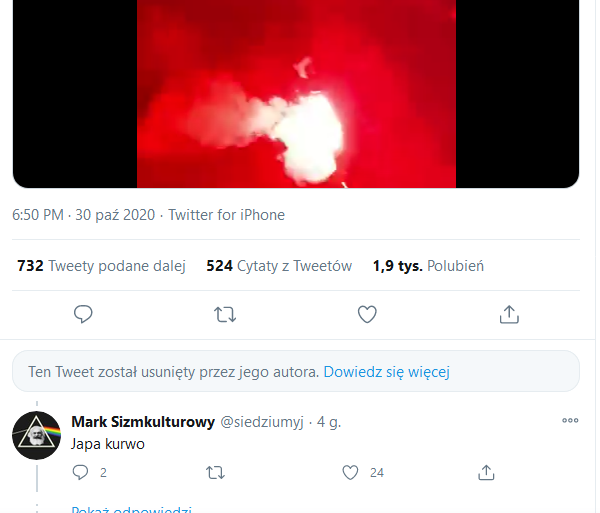Click the 'Twitter for iPhone' source link
The width and height of the screenshot is (600, 513).
[226, 215]
